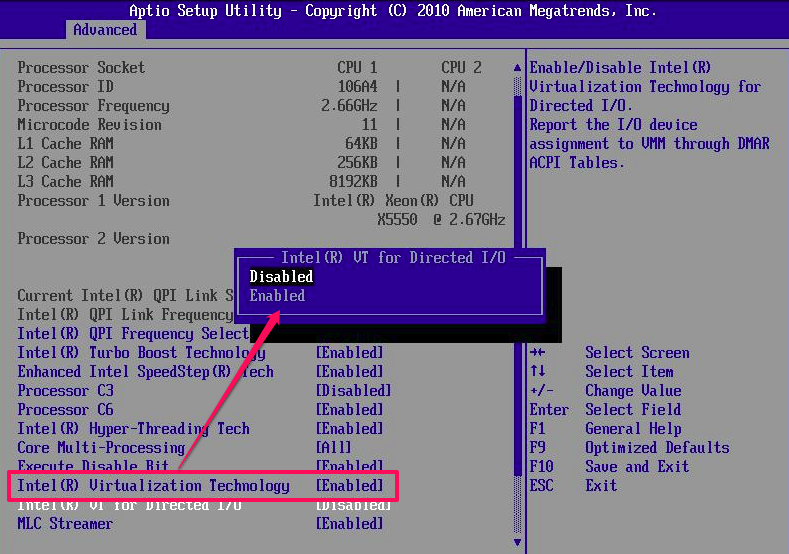
Task: Change SpeedStep [Enabled] value
Action: point(350,371)
